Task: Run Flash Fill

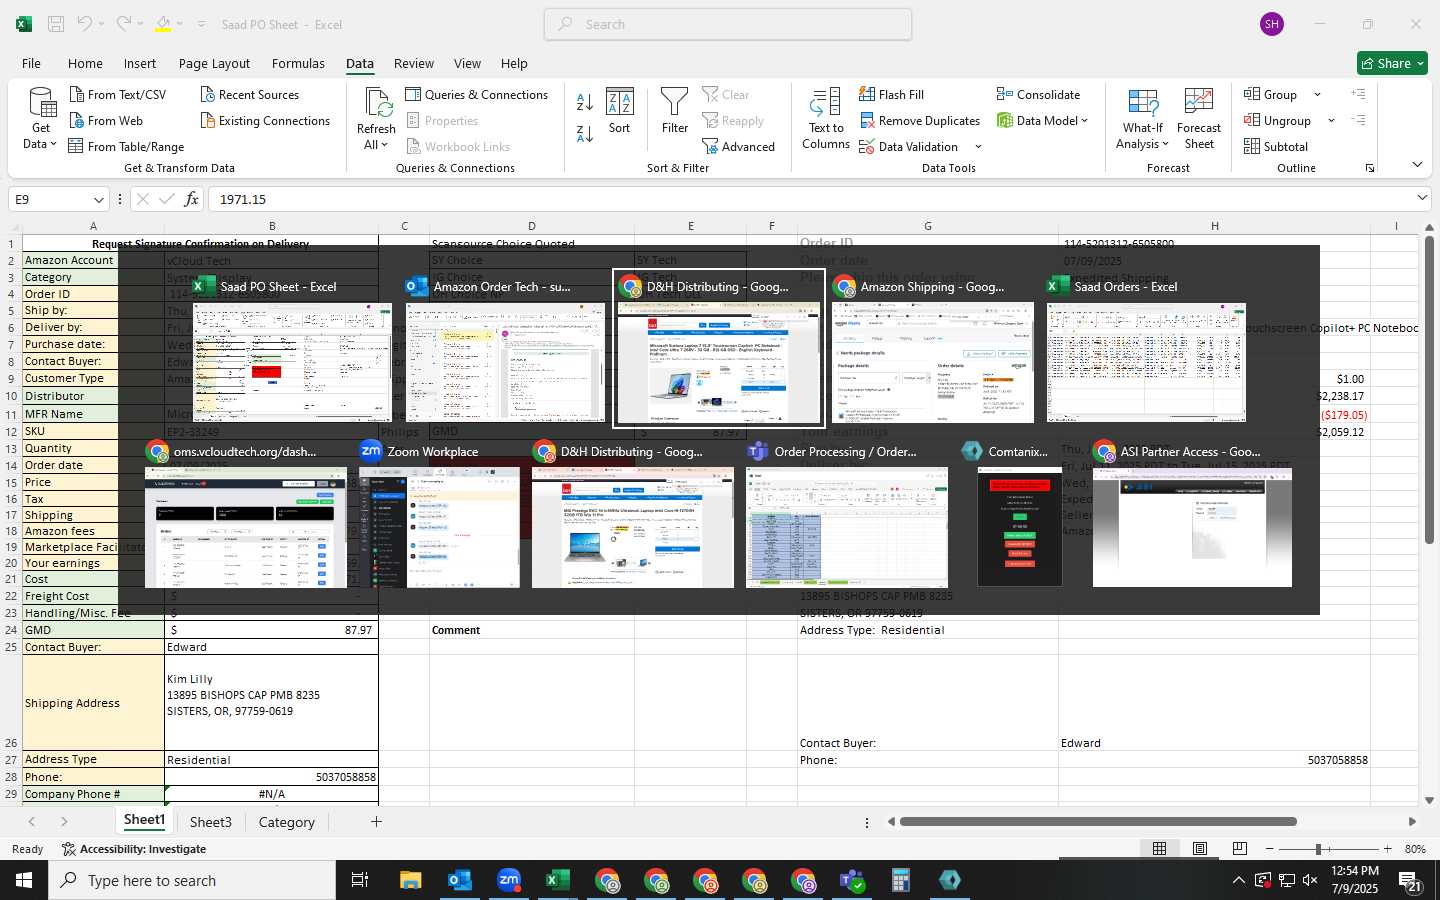Action: pos(892,94)
